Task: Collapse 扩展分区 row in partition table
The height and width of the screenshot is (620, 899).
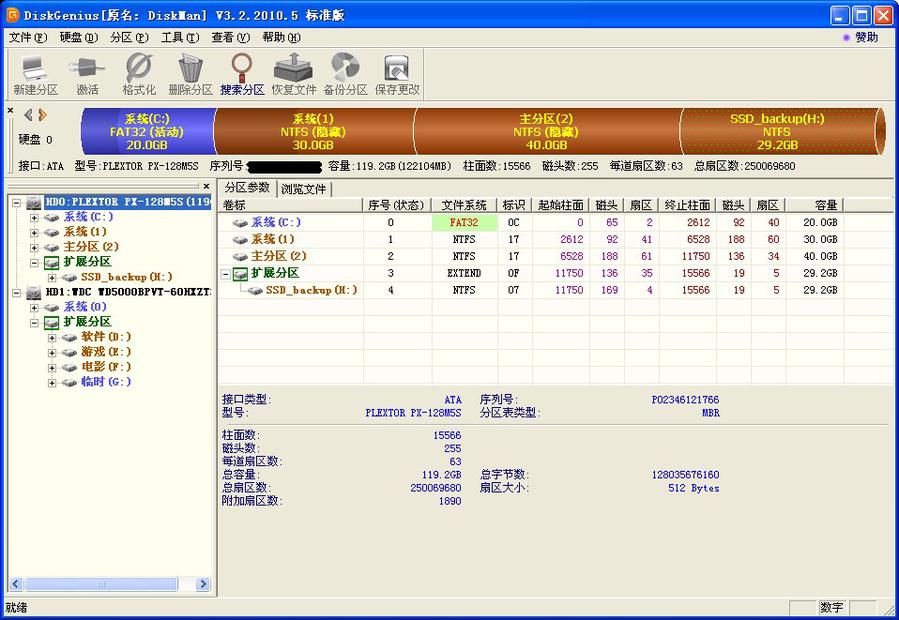Action: click(x=226, y=274)
